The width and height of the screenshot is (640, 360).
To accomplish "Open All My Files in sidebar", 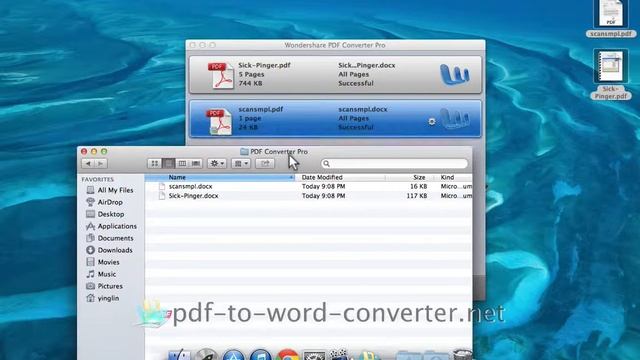I will 110,190.
